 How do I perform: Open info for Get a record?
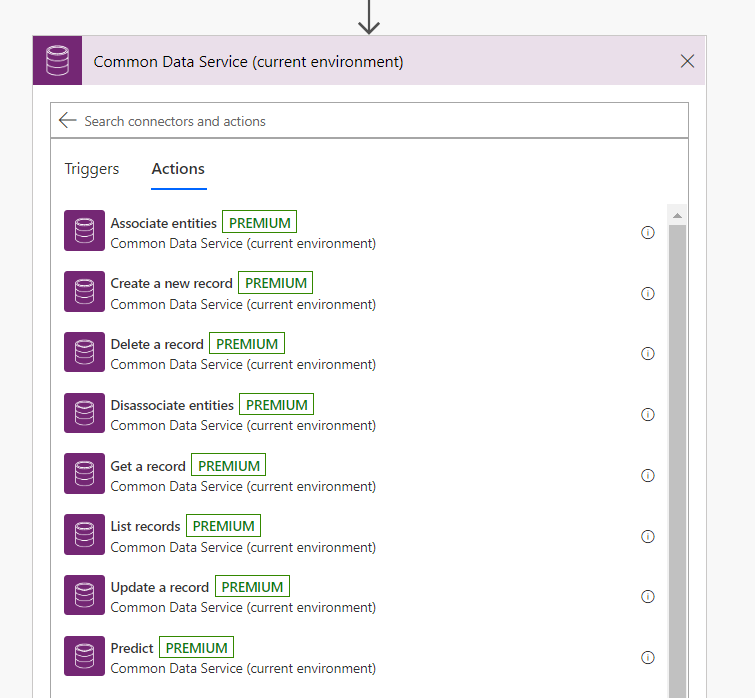coord(647,475)
